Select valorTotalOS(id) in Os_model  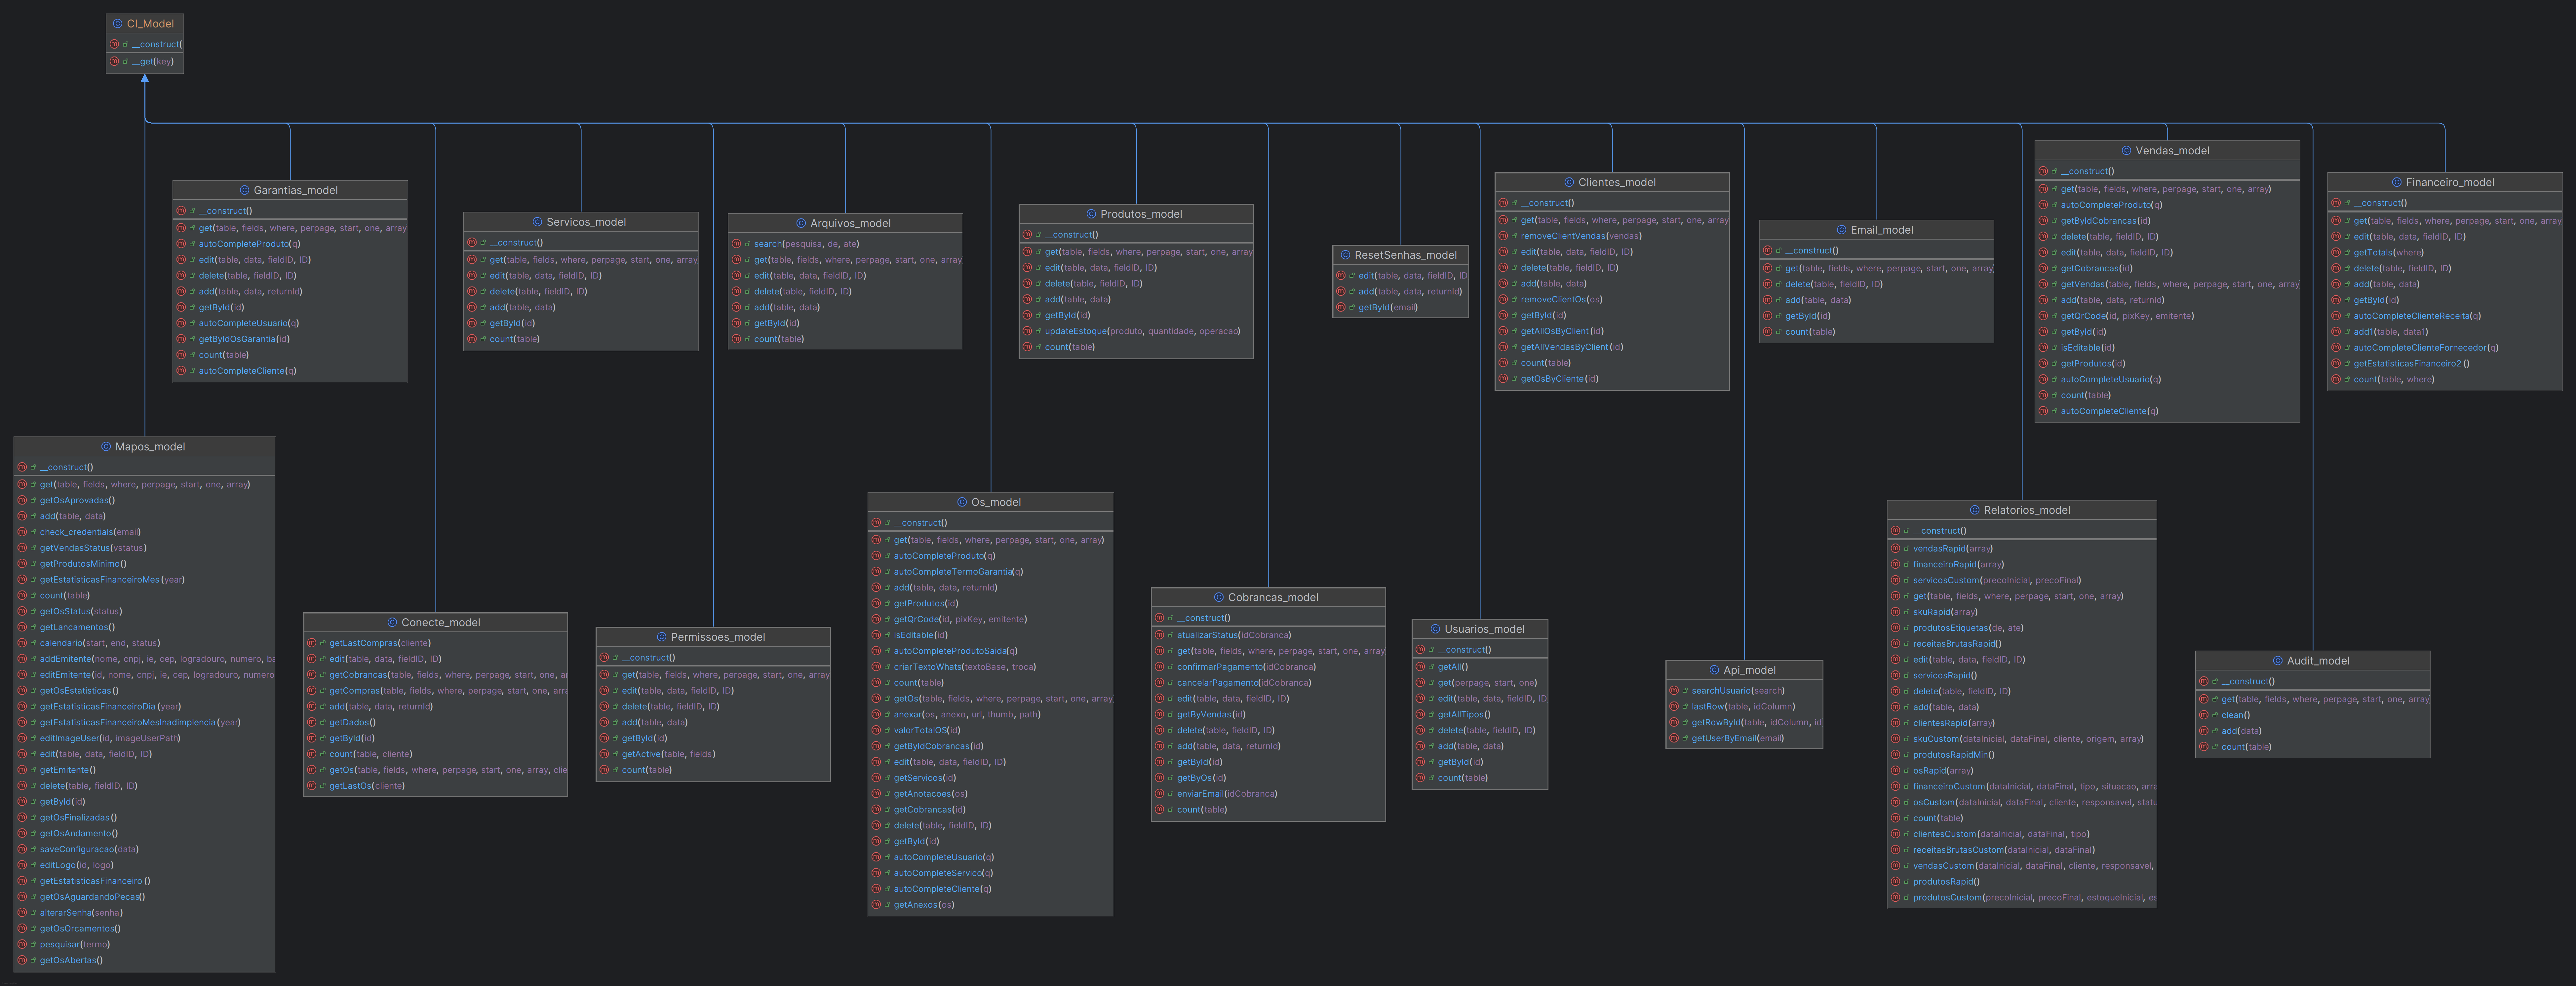click(927, 730)
